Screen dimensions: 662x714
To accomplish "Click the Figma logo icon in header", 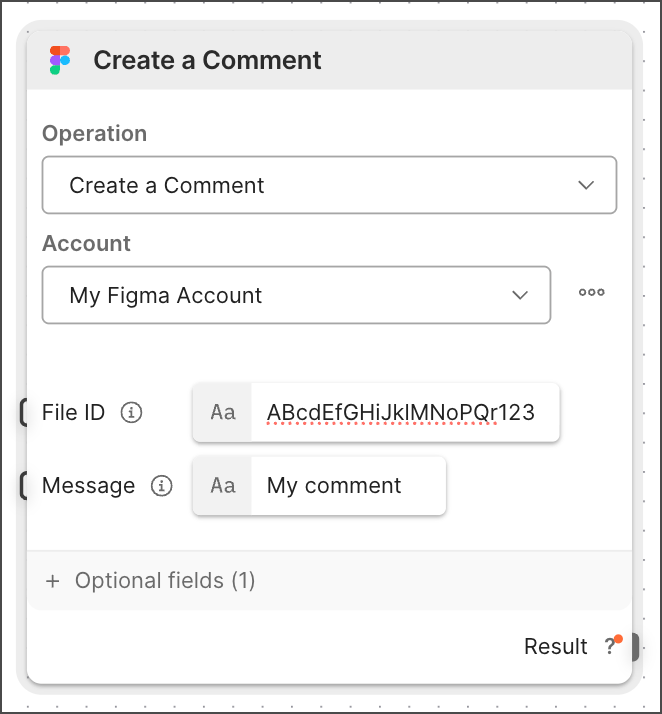I will [60, 60].
